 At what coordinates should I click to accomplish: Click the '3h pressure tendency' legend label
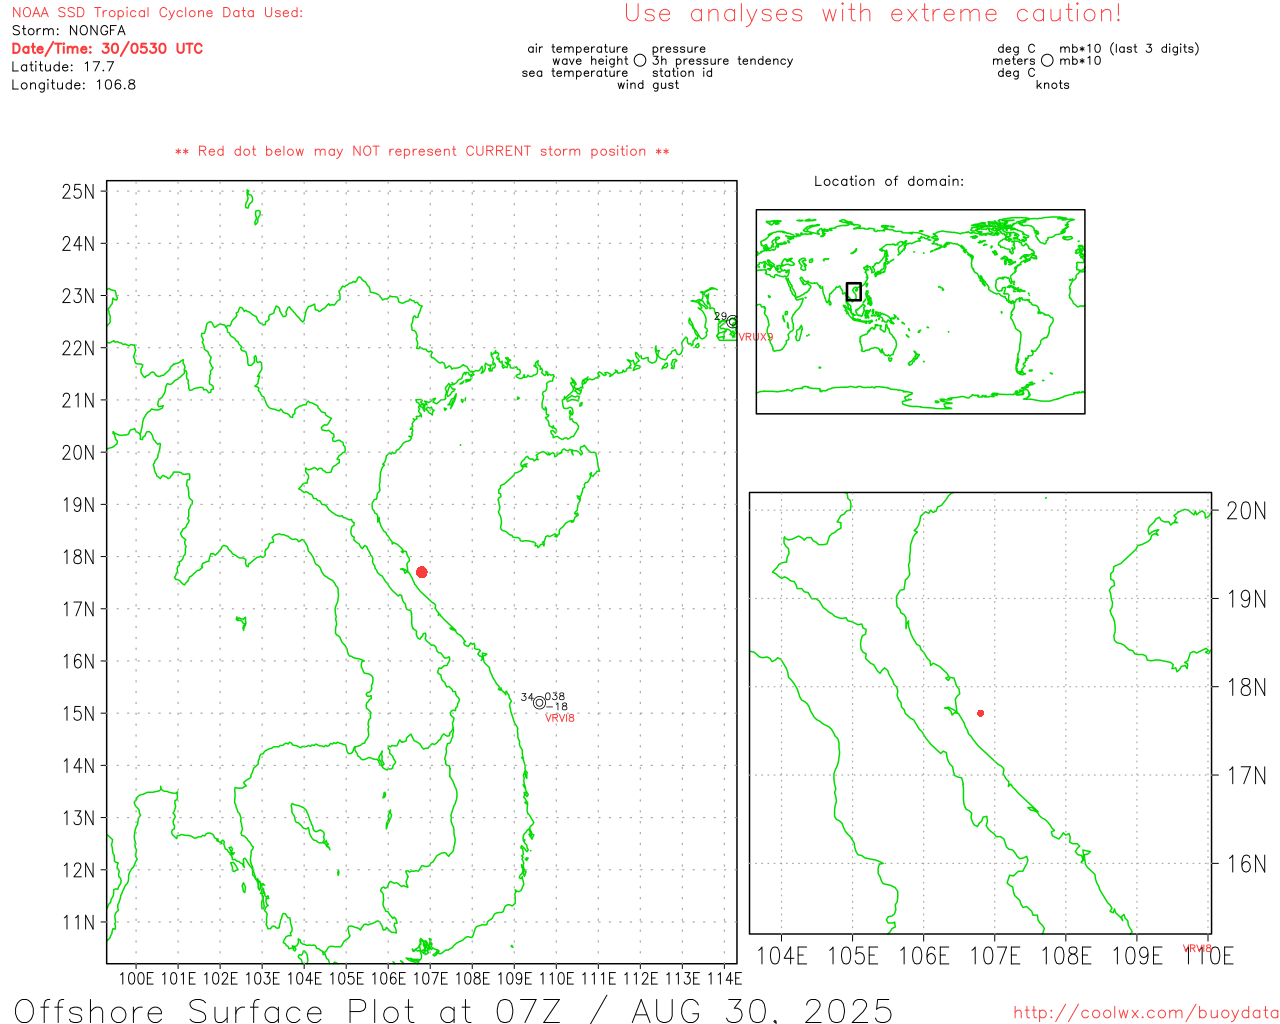pyautogui.click(x=723, y=60)
